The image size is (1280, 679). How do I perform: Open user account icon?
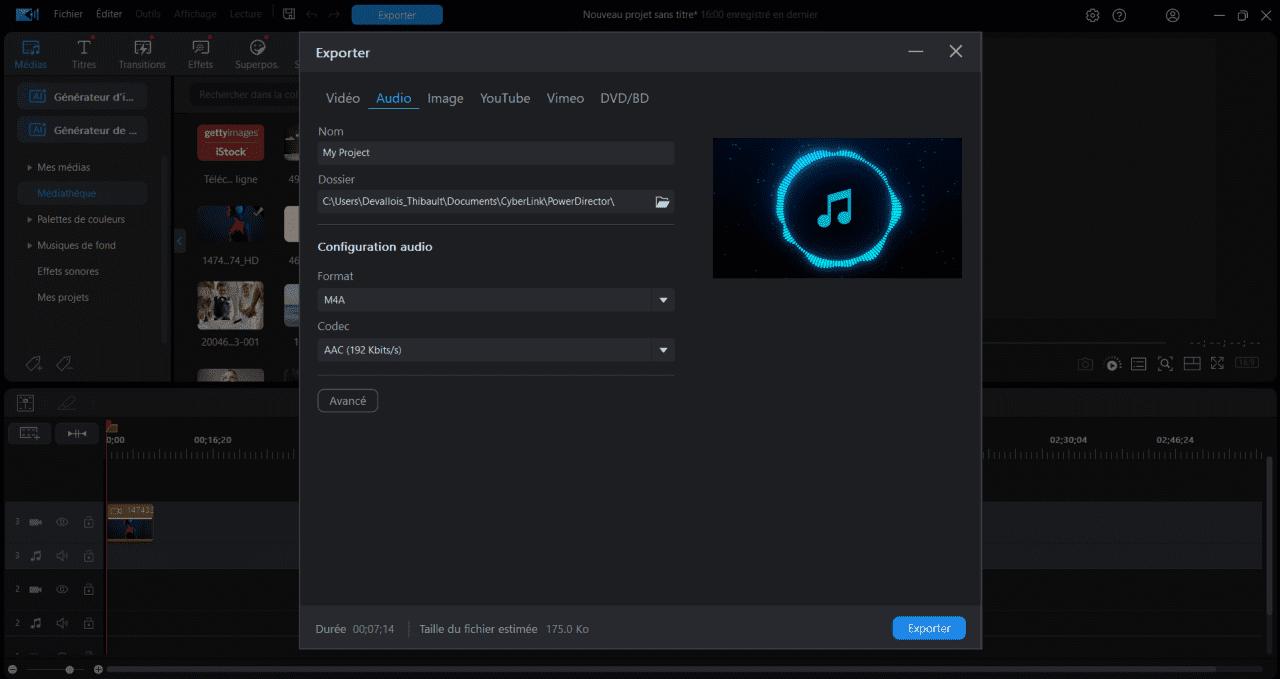tap(1173, 15)
